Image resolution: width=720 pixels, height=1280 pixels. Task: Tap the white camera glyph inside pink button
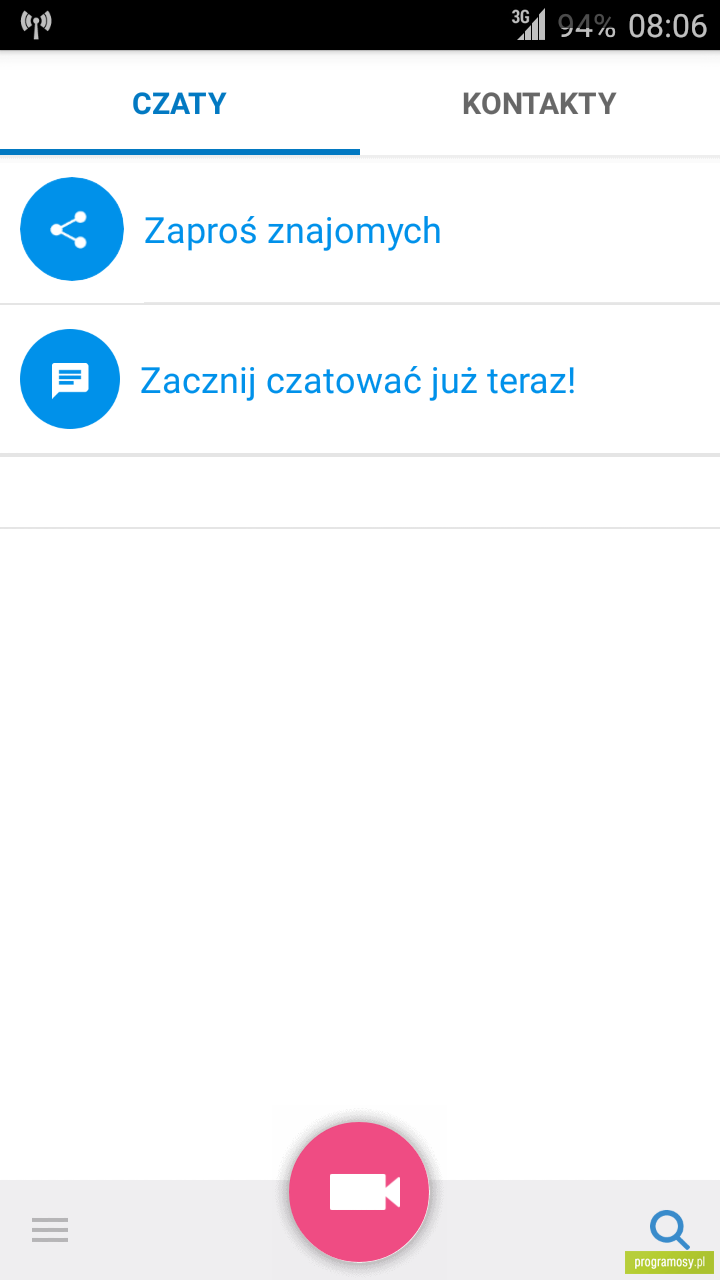[365, 1192]
